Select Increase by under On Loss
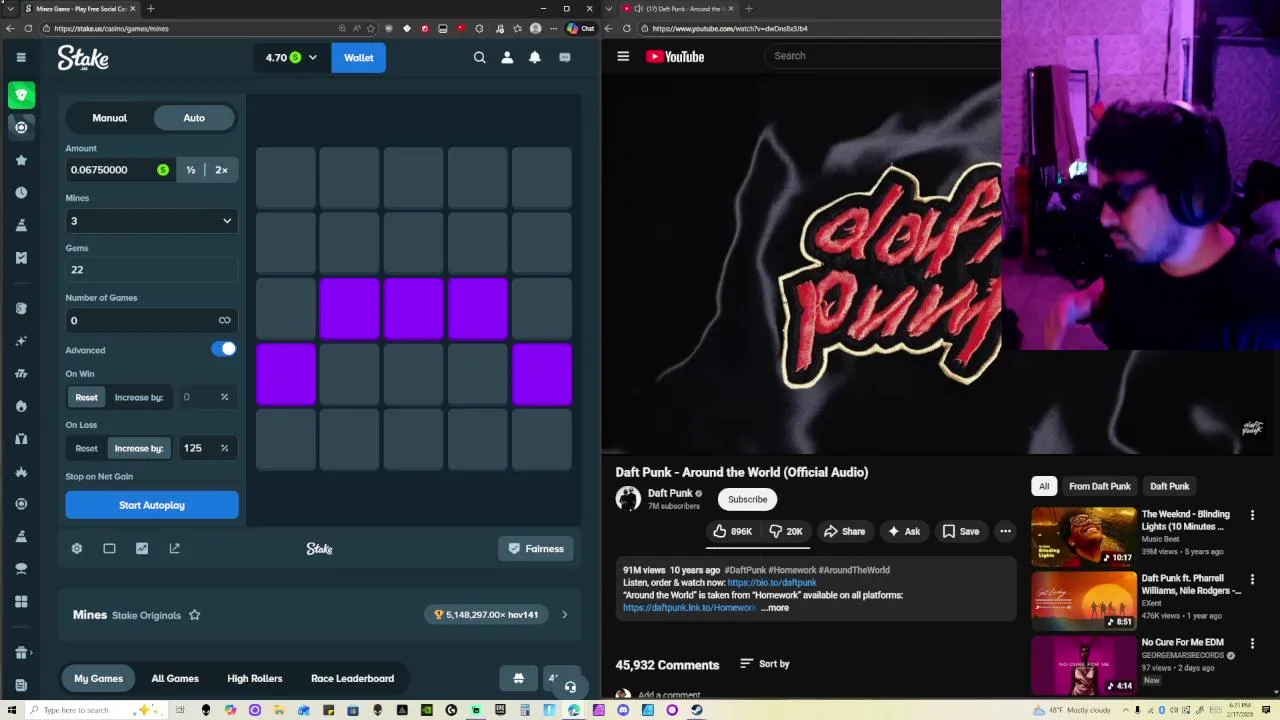The height and width of the screenshot is (720, 1280). [139, 448]
